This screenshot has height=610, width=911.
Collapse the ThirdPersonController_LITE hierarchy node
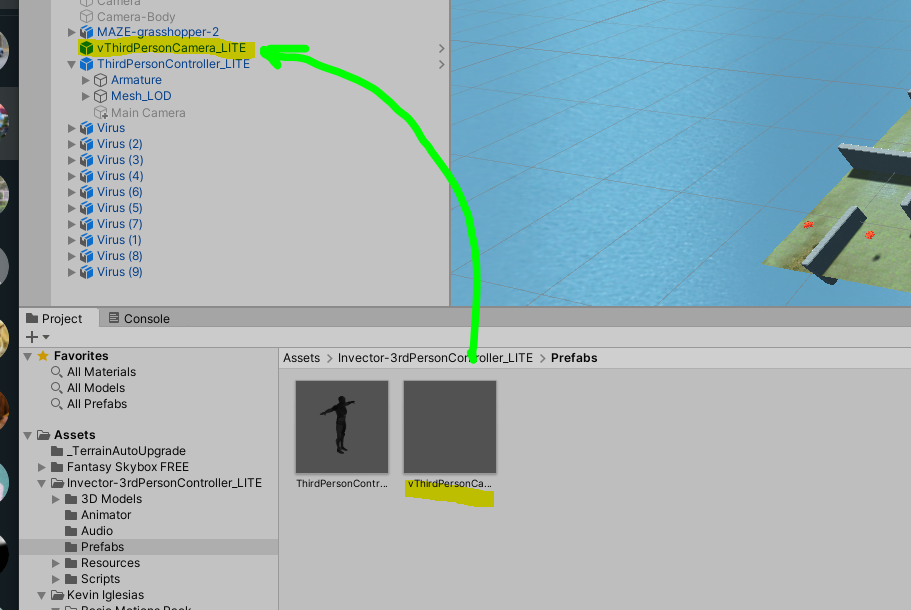(x=71, y=64)
